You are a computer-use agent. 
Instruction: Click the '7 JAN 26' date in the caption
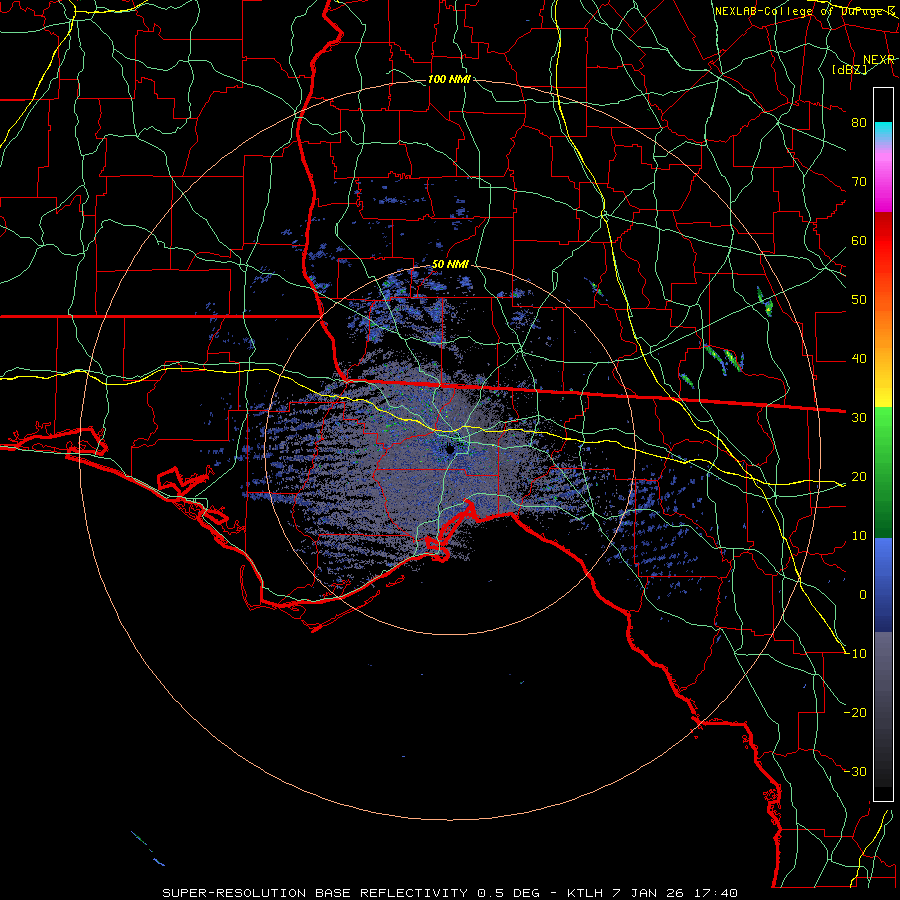[x=647, y=893]
